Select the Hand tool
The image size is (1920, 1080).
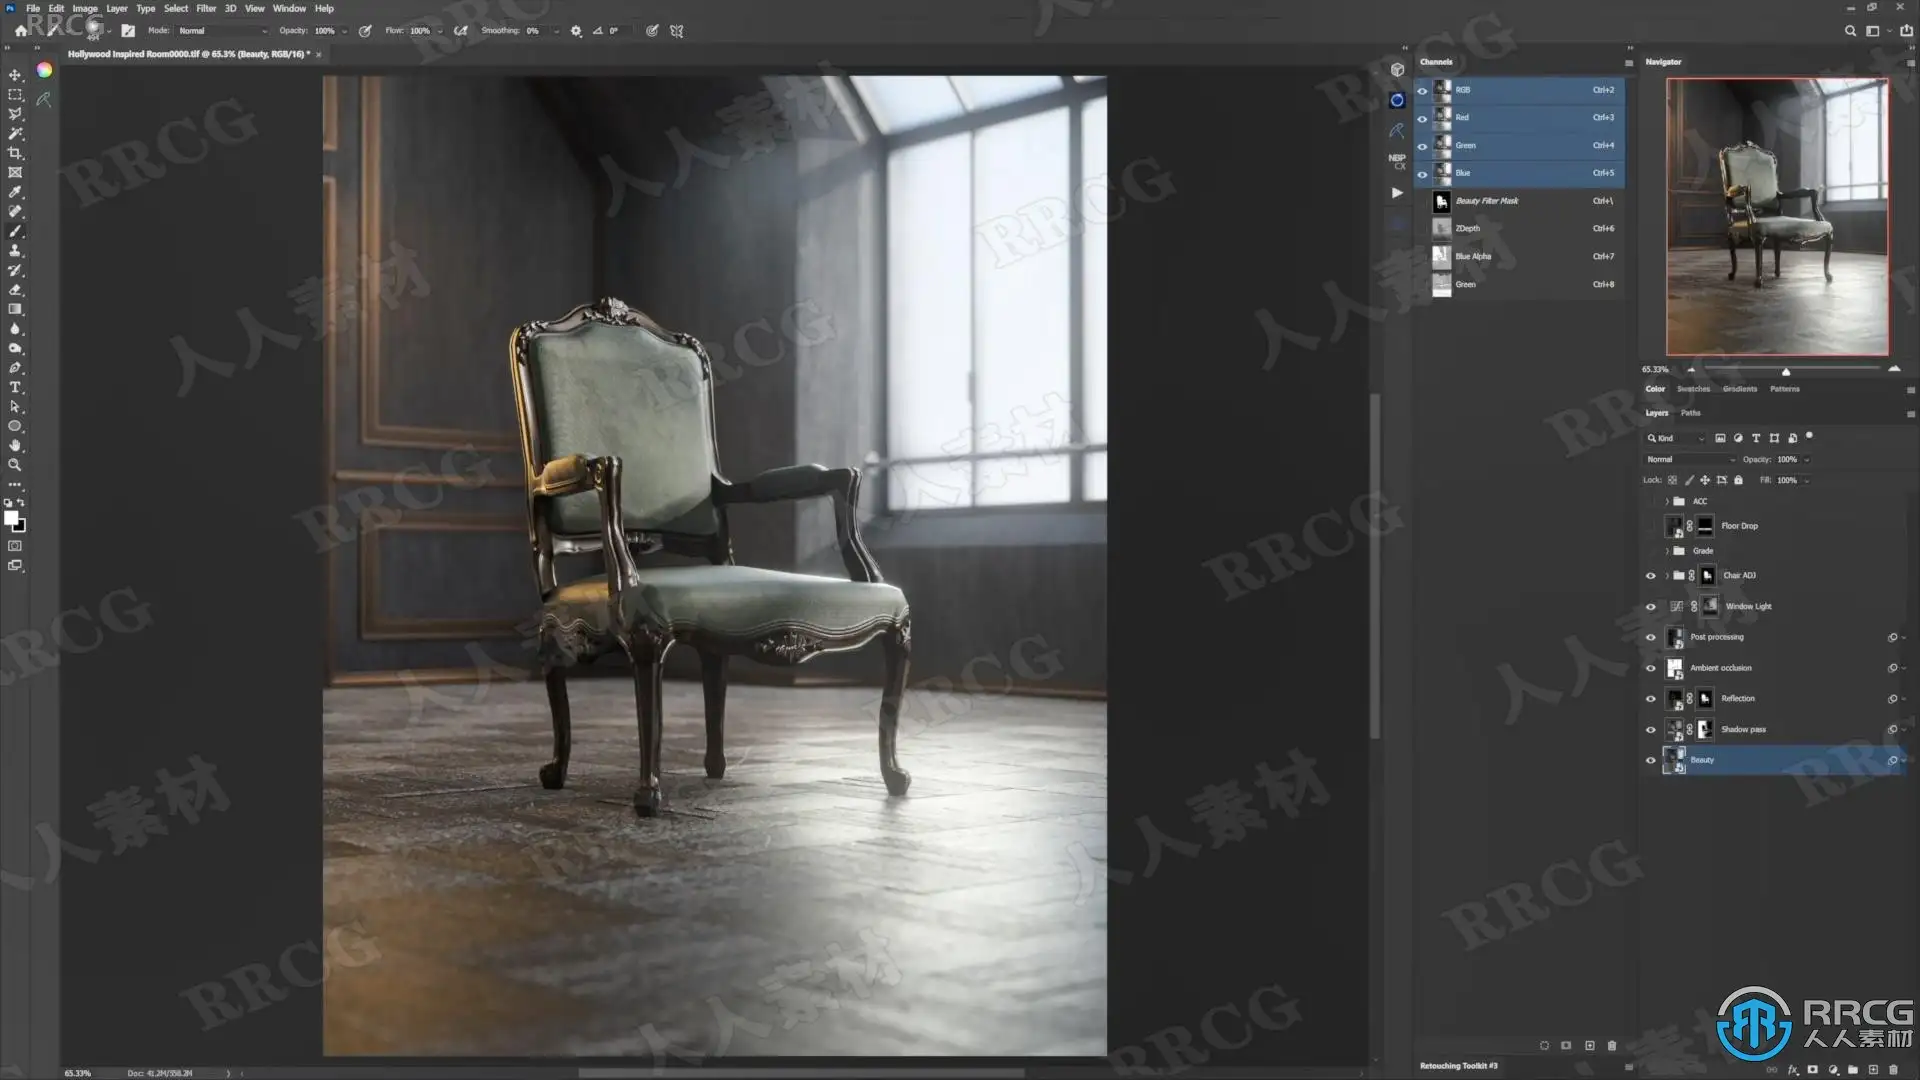point(15,446)
